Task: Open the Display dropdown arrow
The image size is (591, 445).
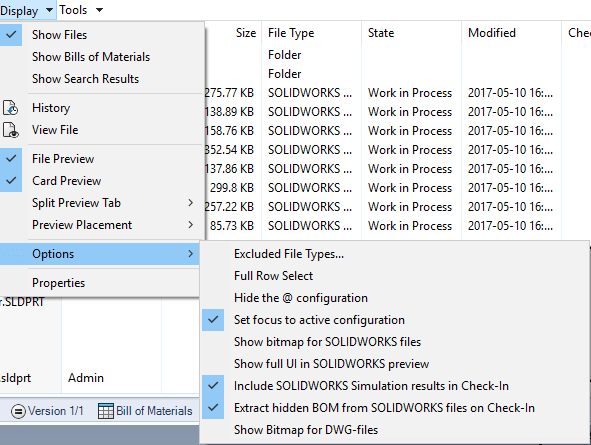Action: (49, 10)
